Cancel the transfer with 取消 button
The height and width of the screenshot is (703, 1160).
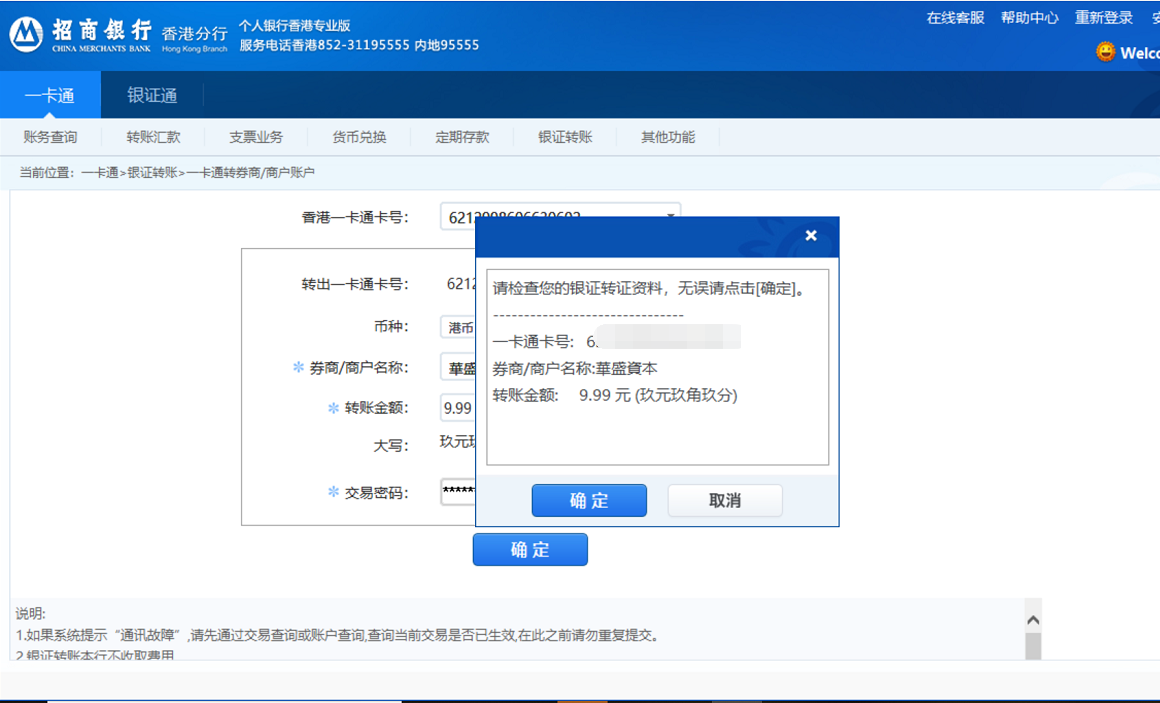click(x=725, y=501)
